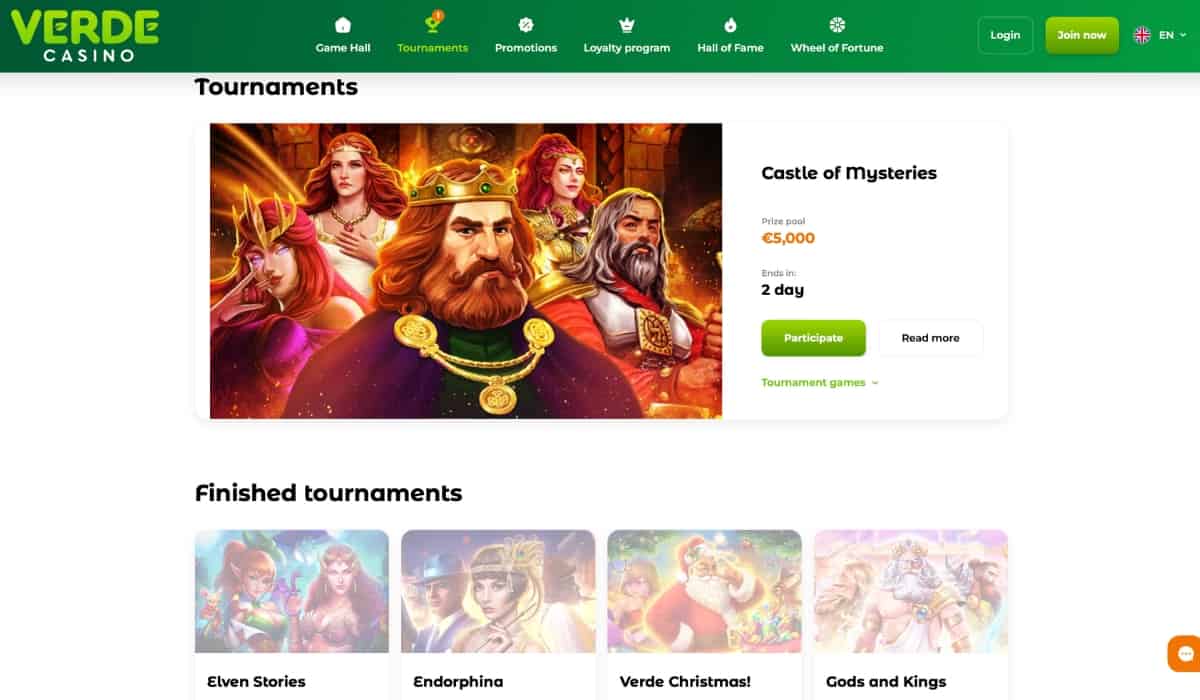The image size is (1200, 700).
Task: Open the Elven Stories finished tournament thumbnail
Action: pos(292,591)
